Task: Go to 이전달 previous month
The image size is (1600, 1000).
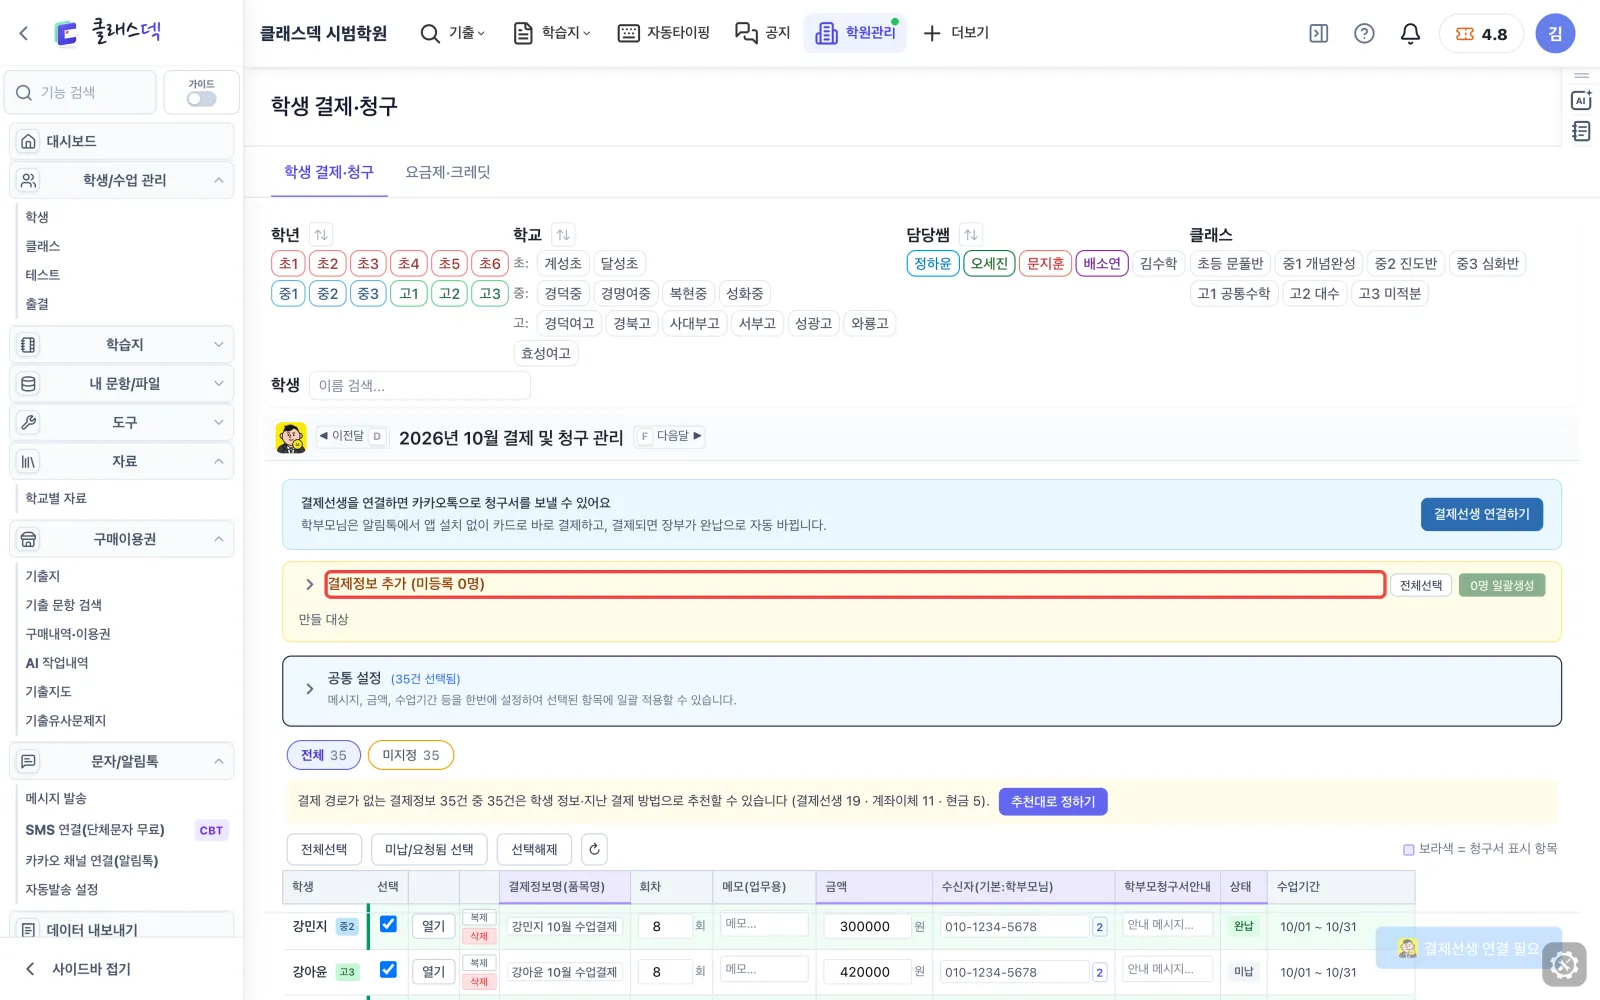Action: click(352, 436)
